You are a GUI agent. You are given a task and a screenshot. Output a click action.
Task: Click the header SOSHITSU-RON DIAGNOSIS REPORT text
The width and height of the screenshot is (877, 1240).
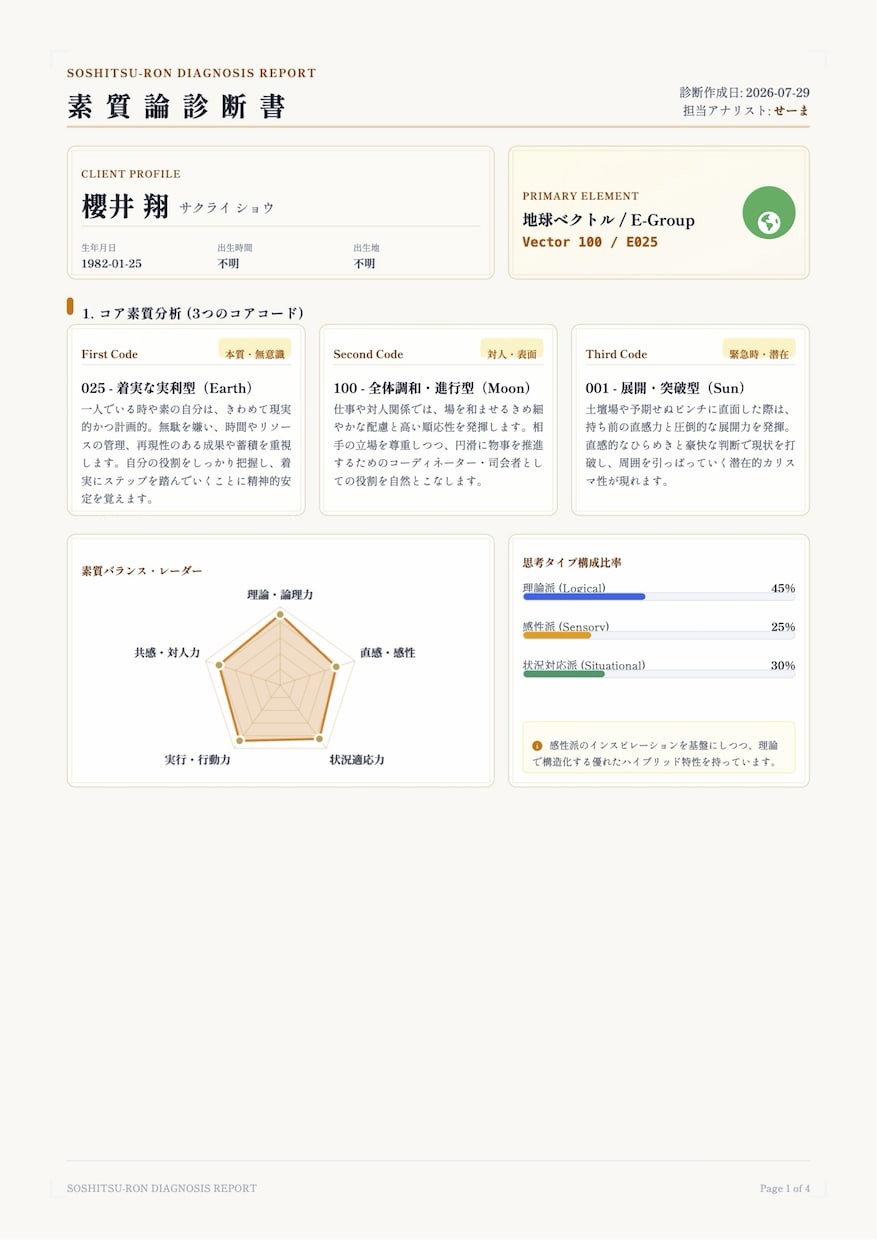coord(192,73)
